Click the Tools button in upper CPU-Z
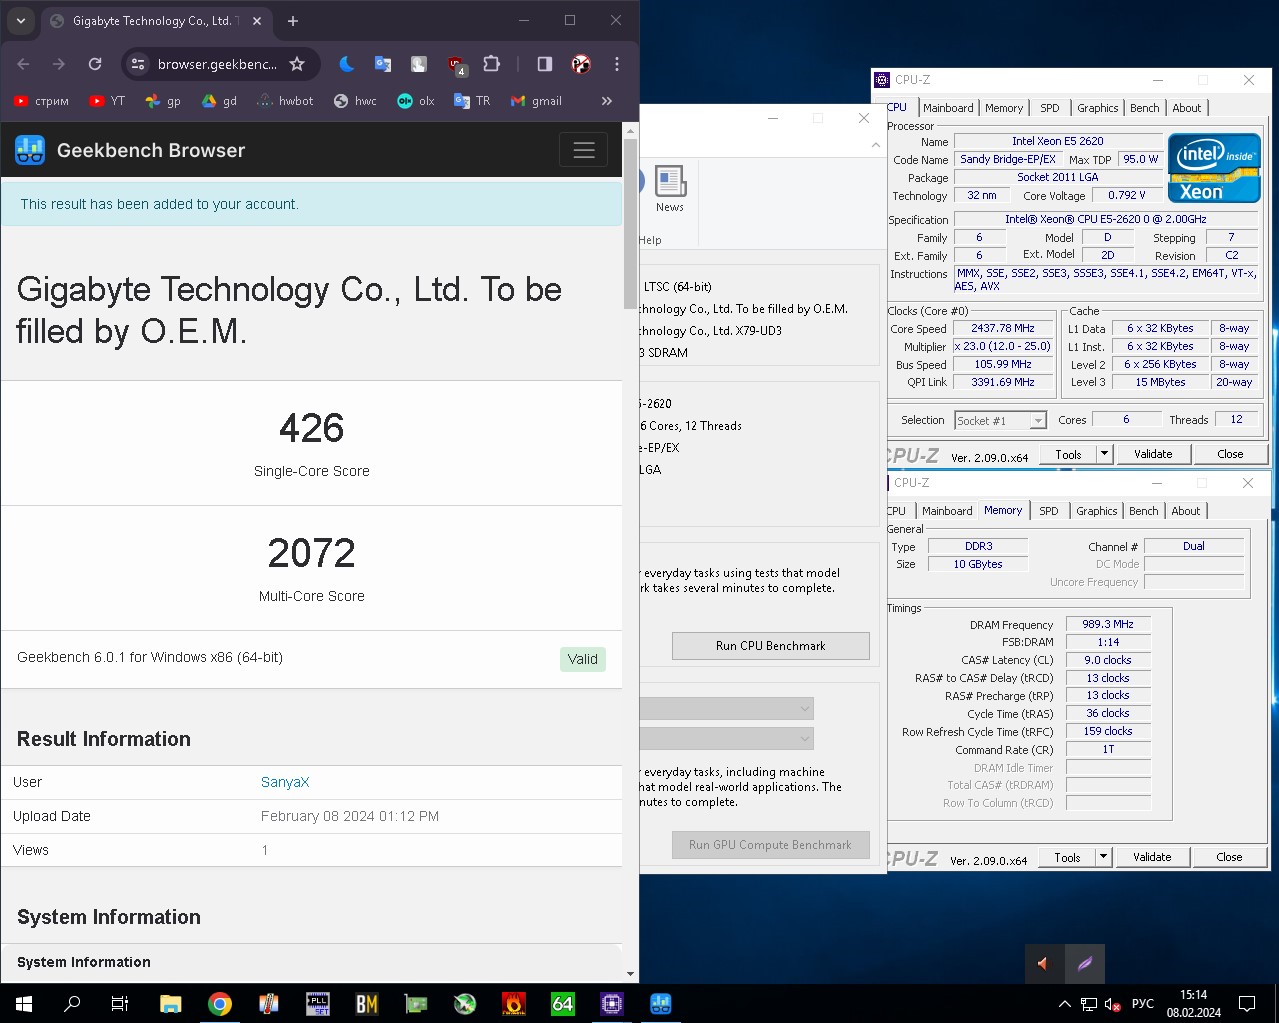This screenshot has height=1023, width=1279. (1068, 454)
